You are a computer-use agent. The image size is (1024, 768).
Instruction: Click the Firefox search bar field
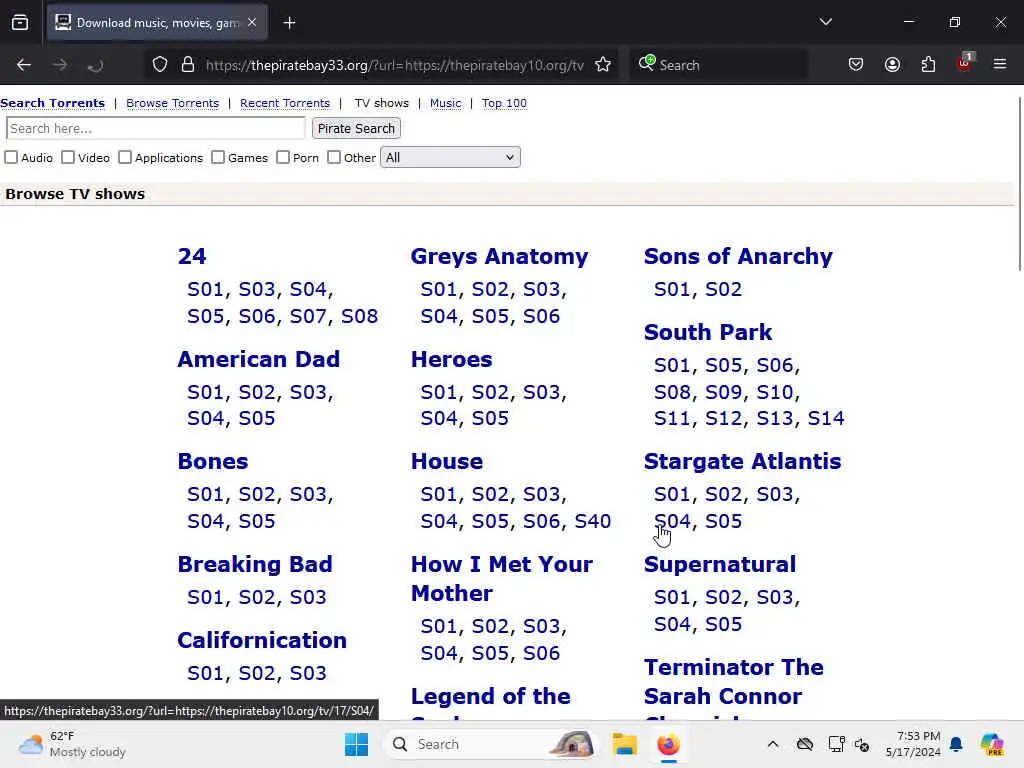(x=718, y=65)
